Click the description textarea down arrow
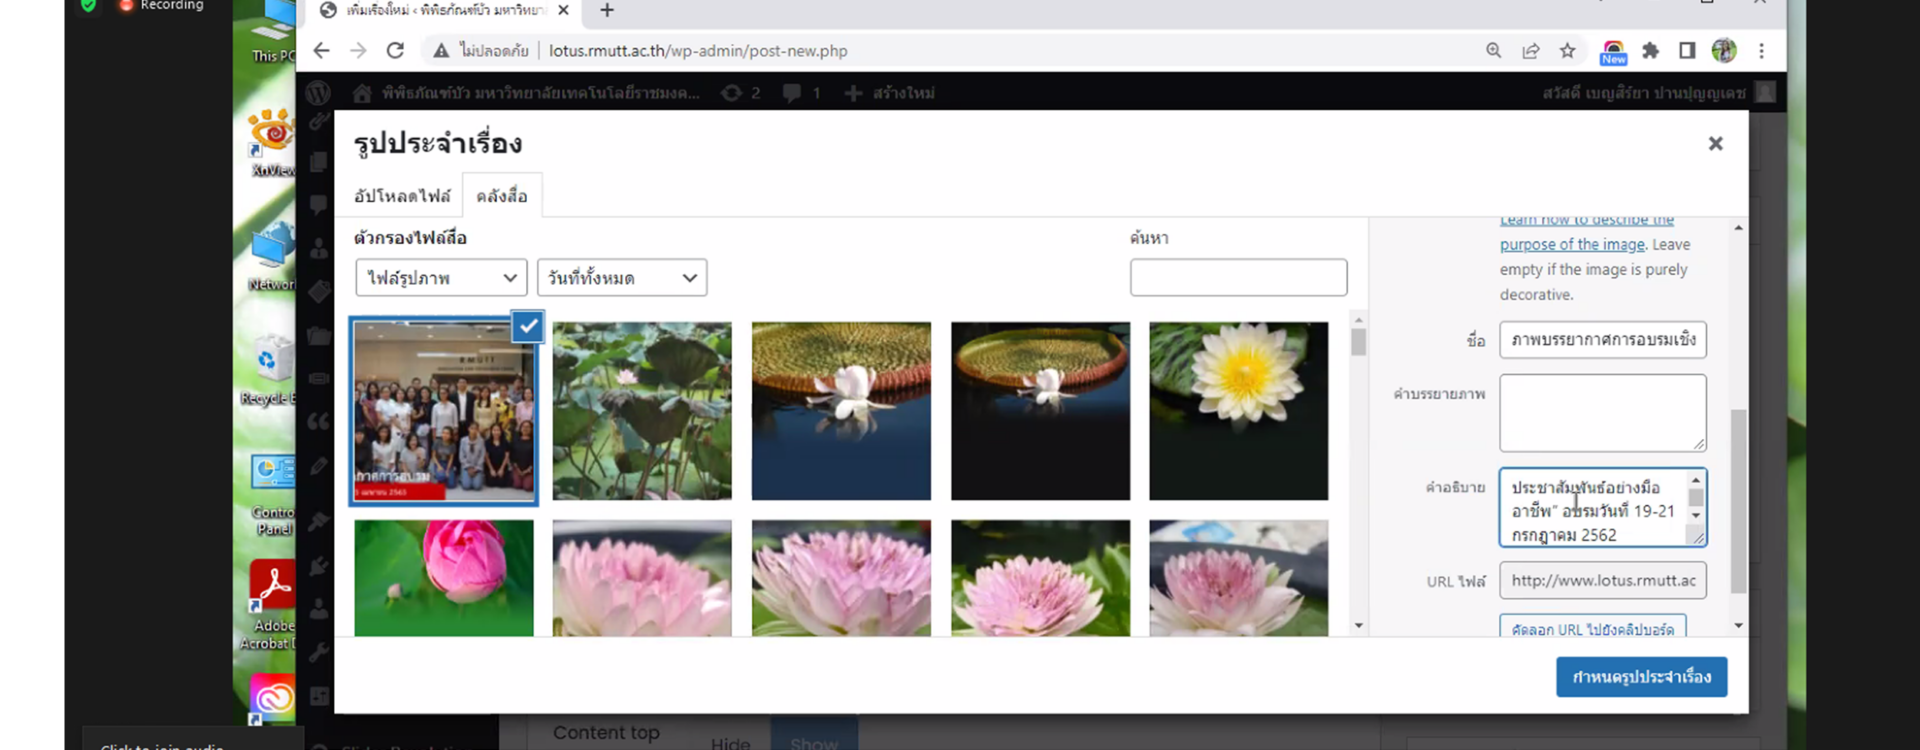Image resolution: width=1920 pixels, height=750 pixels. [x=1695, y=516]
